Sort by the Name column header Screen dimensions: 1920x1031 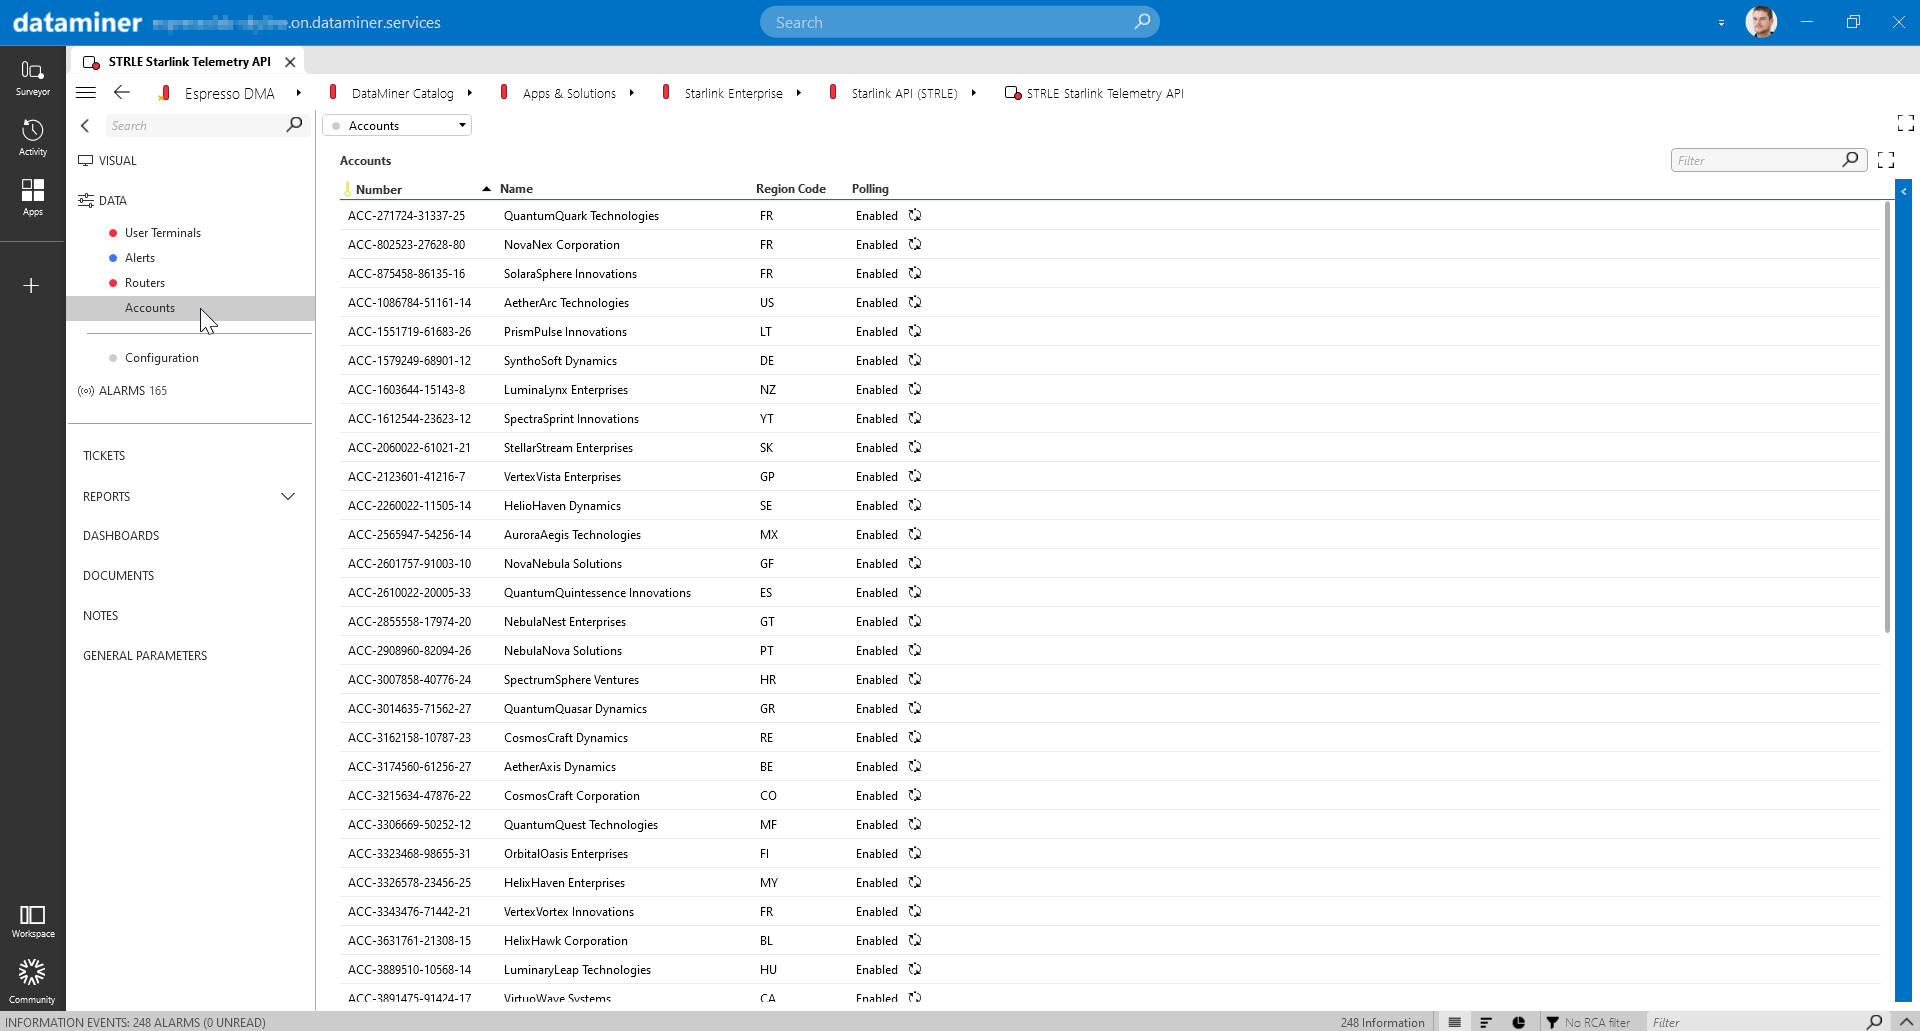(x=516, y=188)
